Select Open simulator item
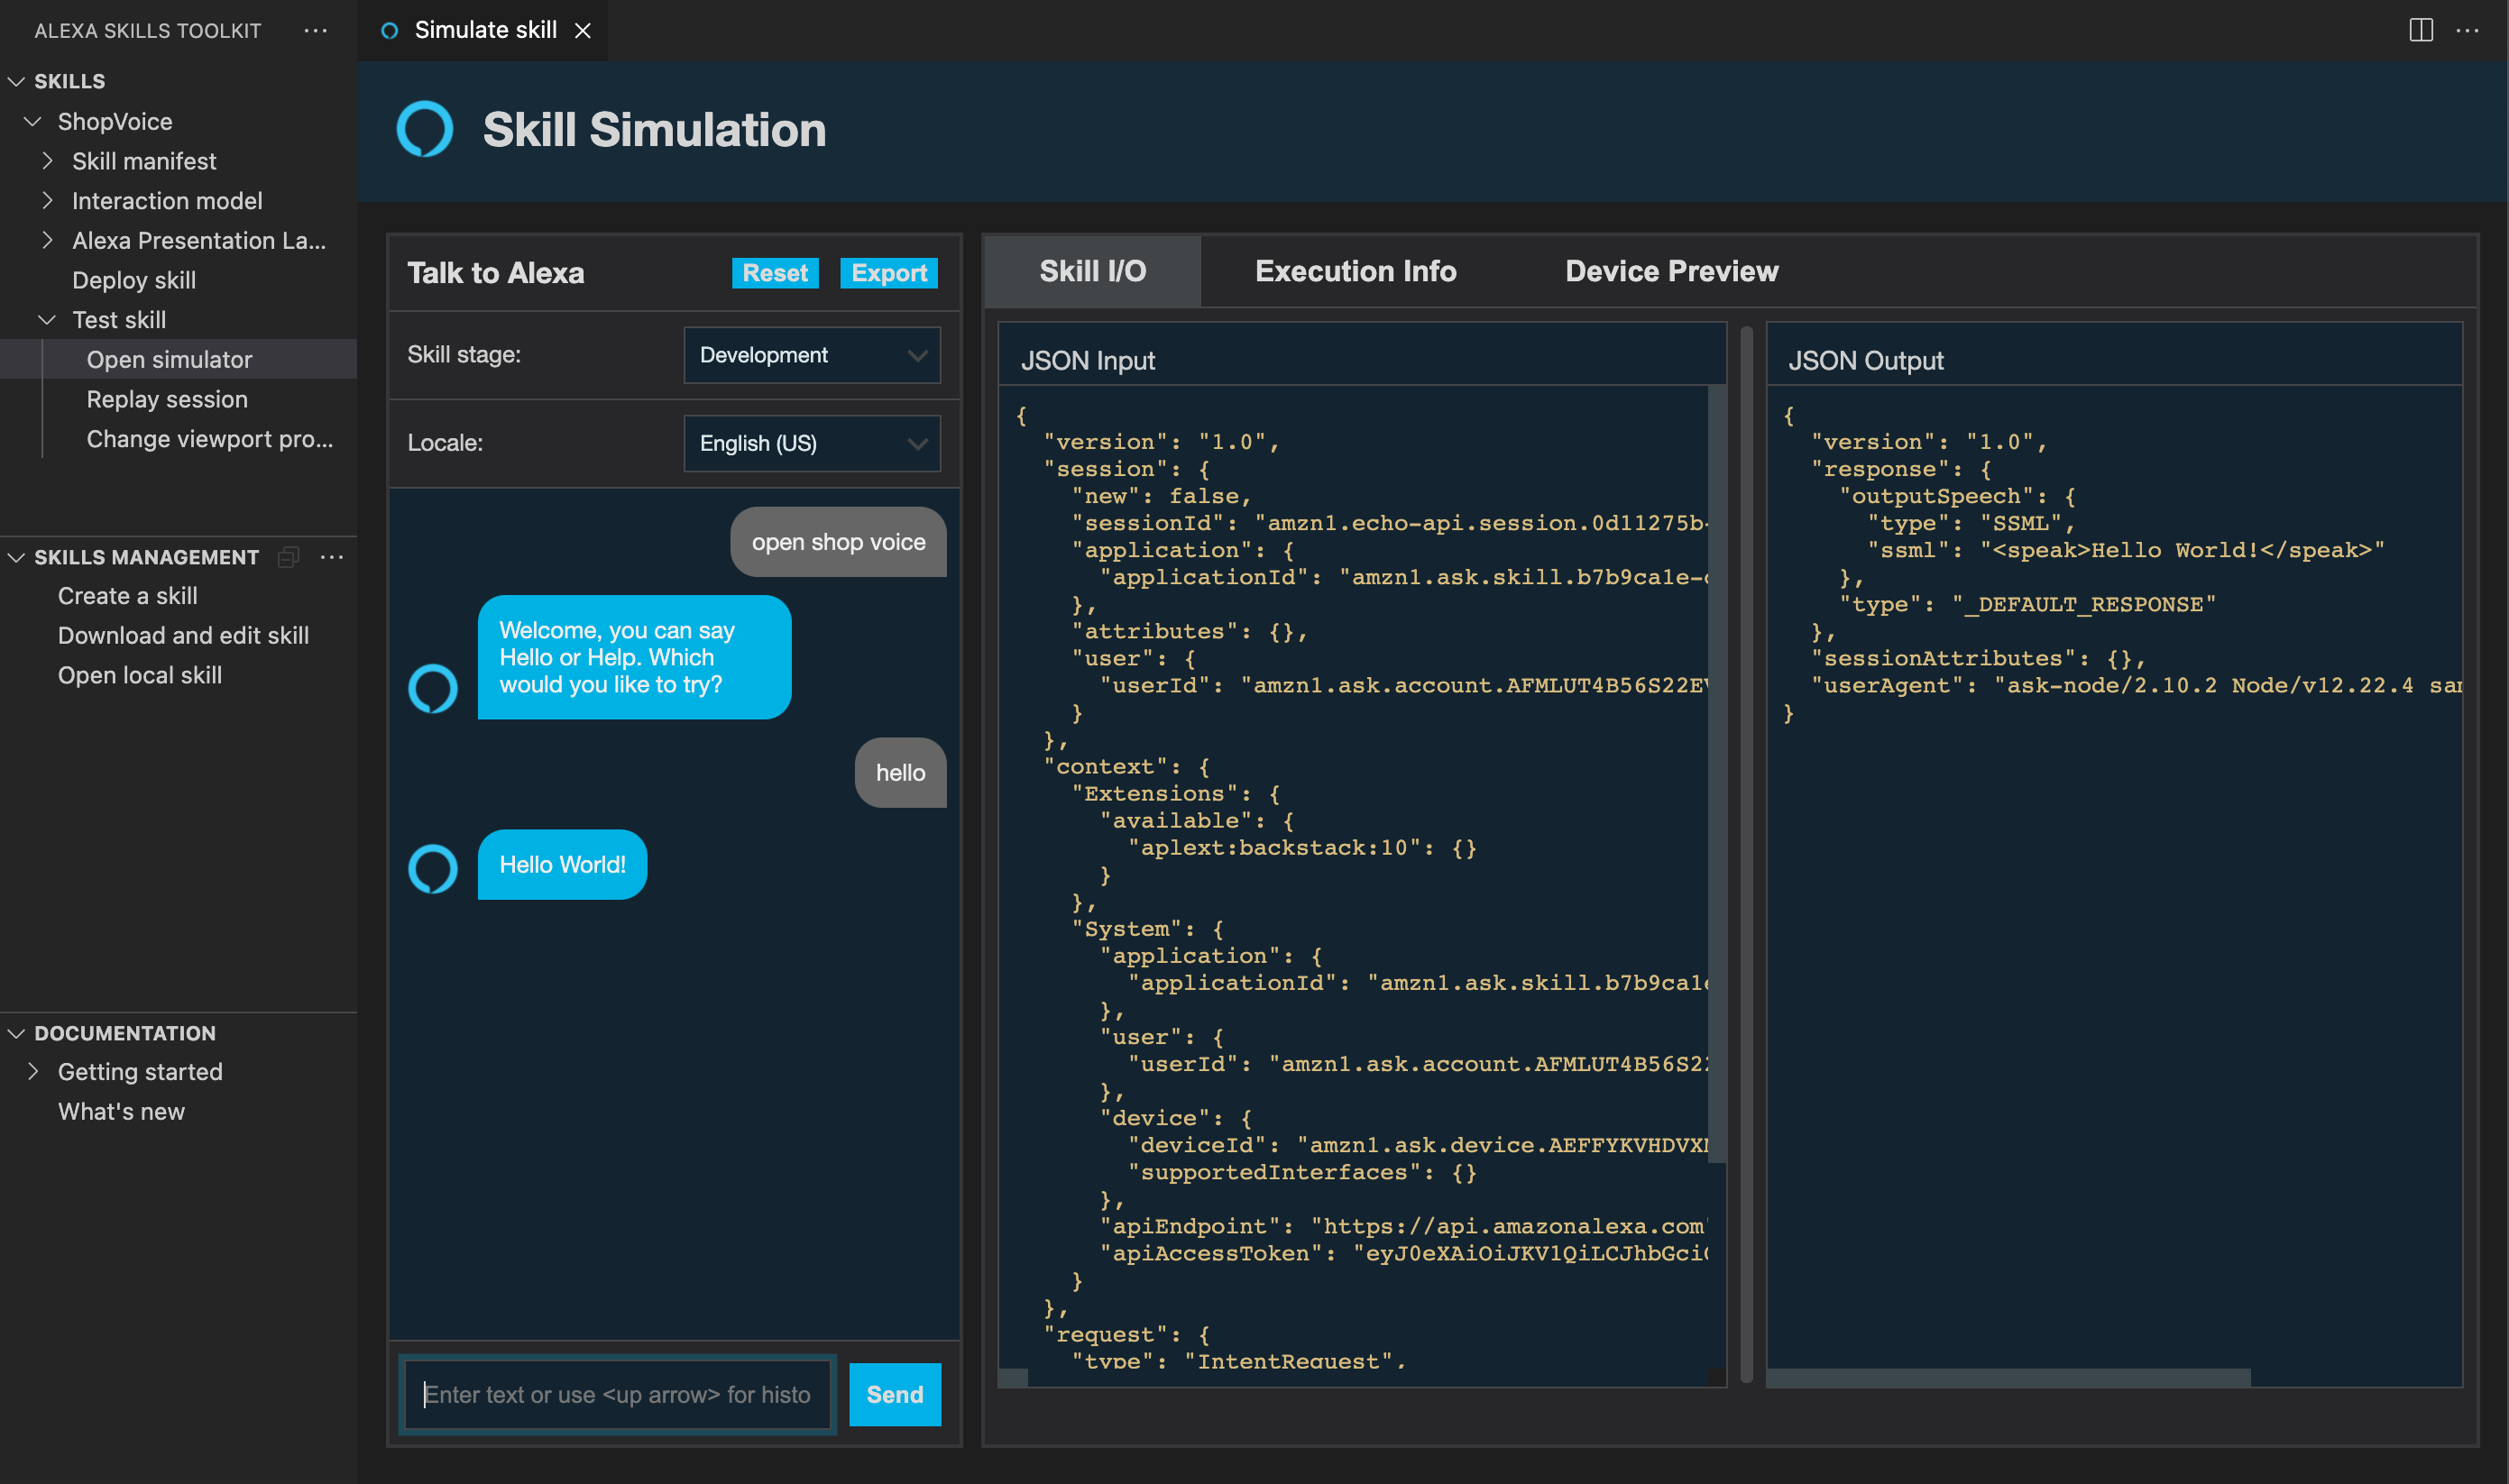Image resolution: width=2509 pixels, height=1484 pixels. point(178,359)
